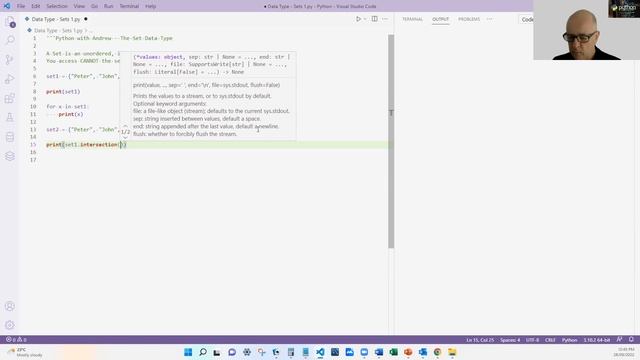The width and height of the screenshot is (640, 360).
Task: Open Microsoft Word from the taskbar
Action: tap(379, 352)
